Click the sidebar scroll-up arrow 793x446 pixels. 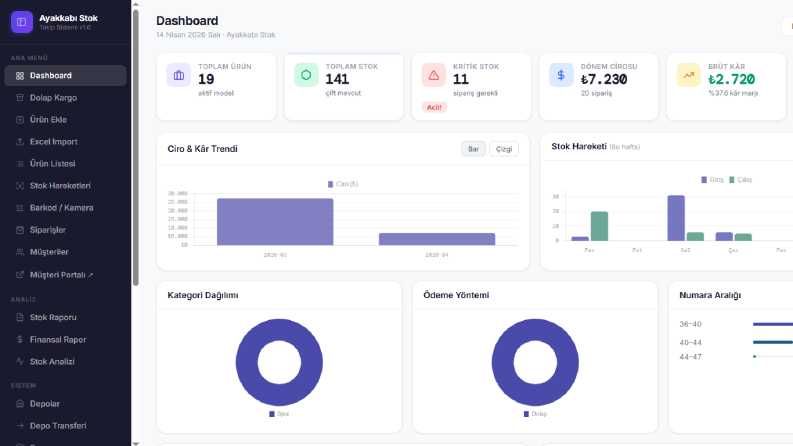click(x=136, y=4)
